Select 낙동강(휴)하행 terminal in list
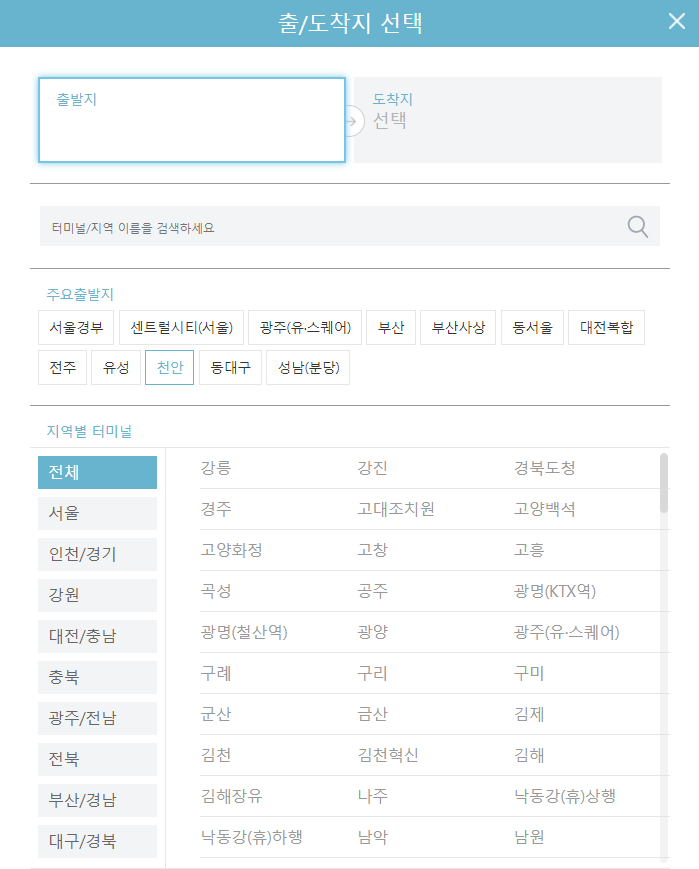Viewport: 699px width, 869px height. click(251, 837)
